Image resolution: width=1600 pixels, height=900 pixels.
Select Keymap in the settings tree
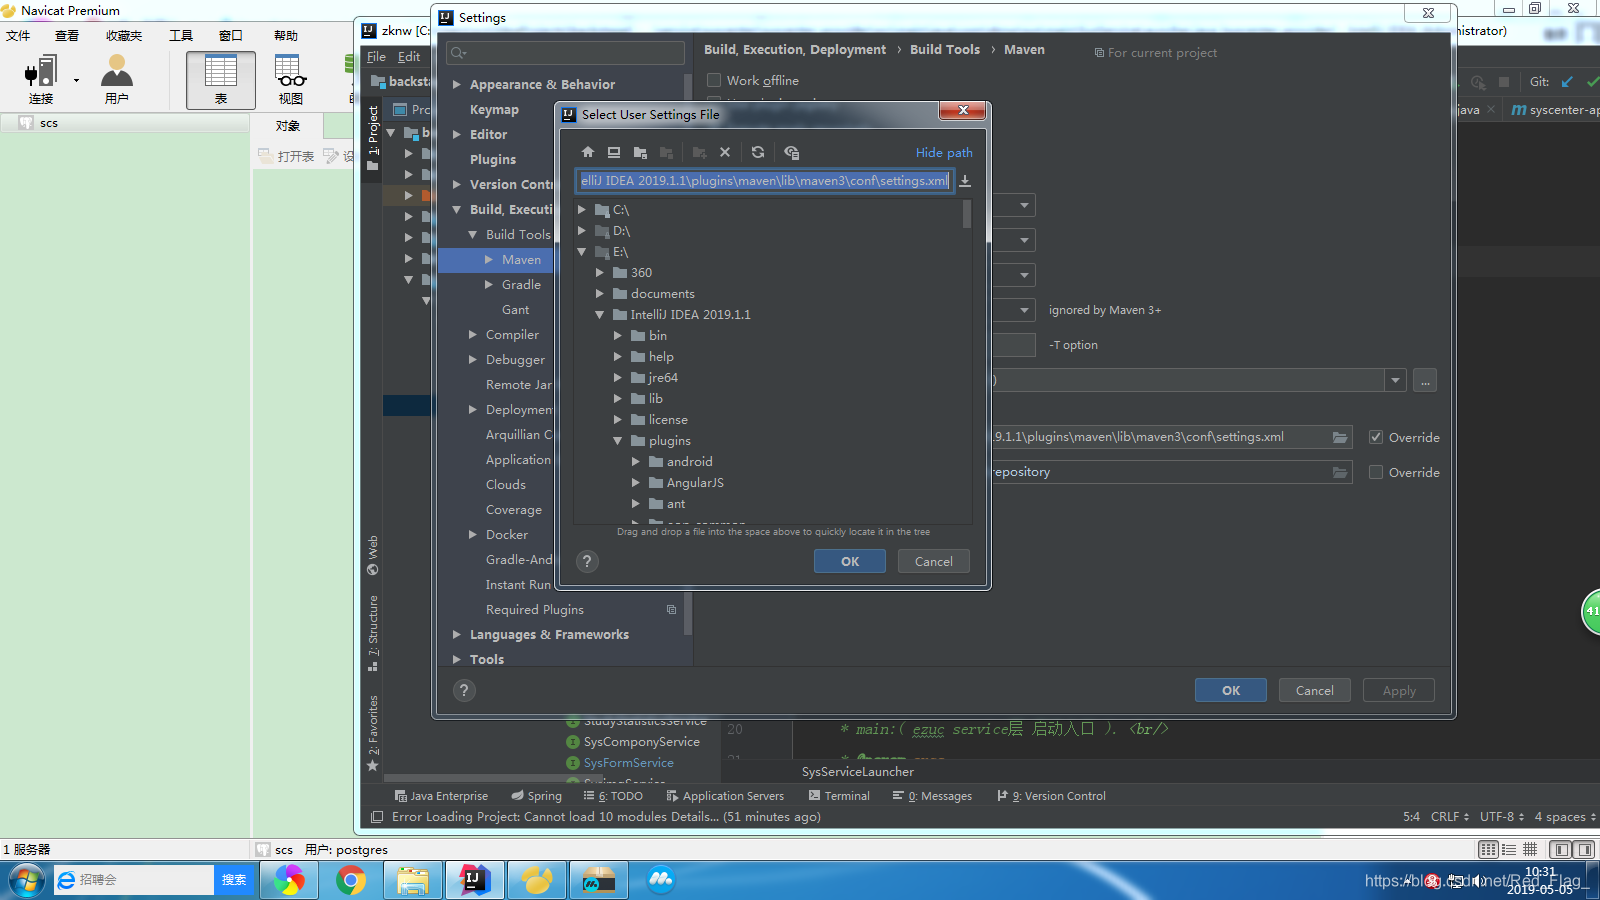pos(494,110)
